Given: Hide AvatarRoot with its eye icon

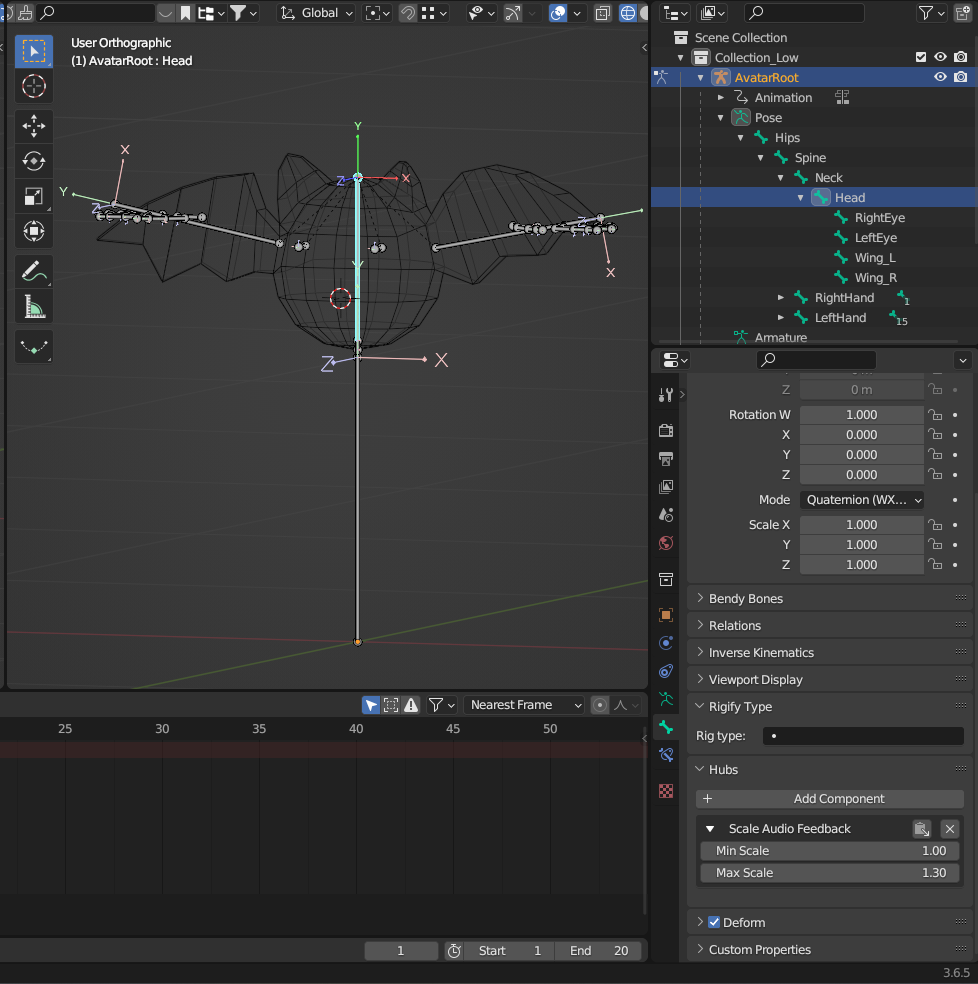Looking at the screenshot, I should (940, 77).
